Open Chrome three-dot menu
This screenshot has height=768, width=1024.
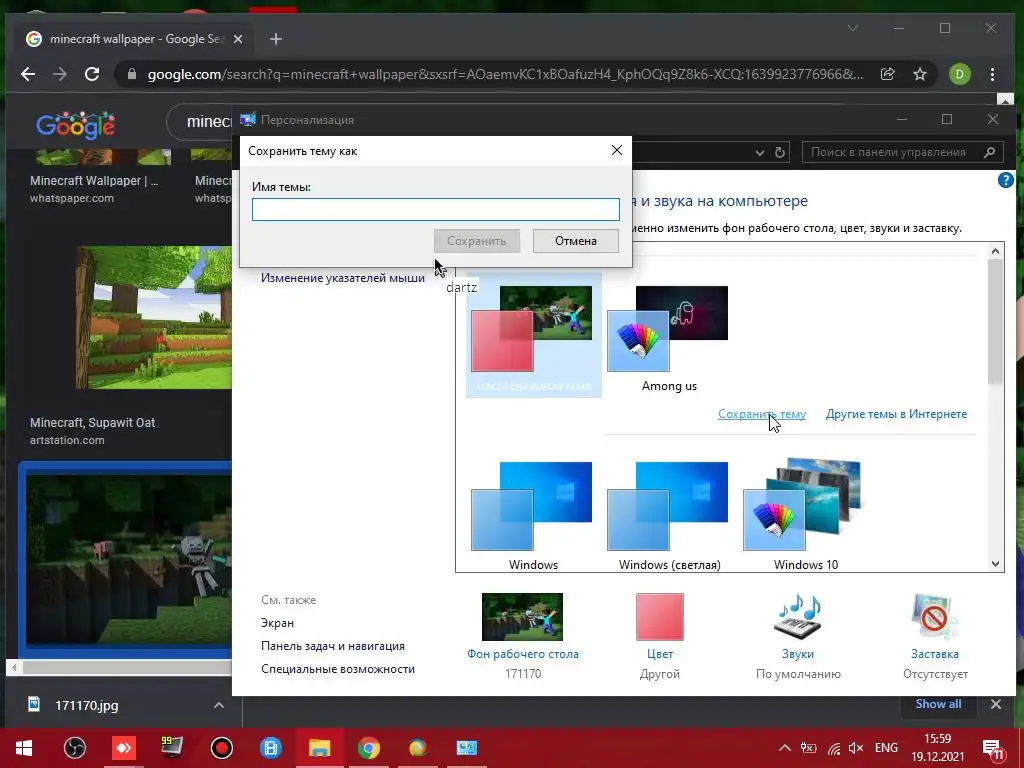click(x=993, y=74)
